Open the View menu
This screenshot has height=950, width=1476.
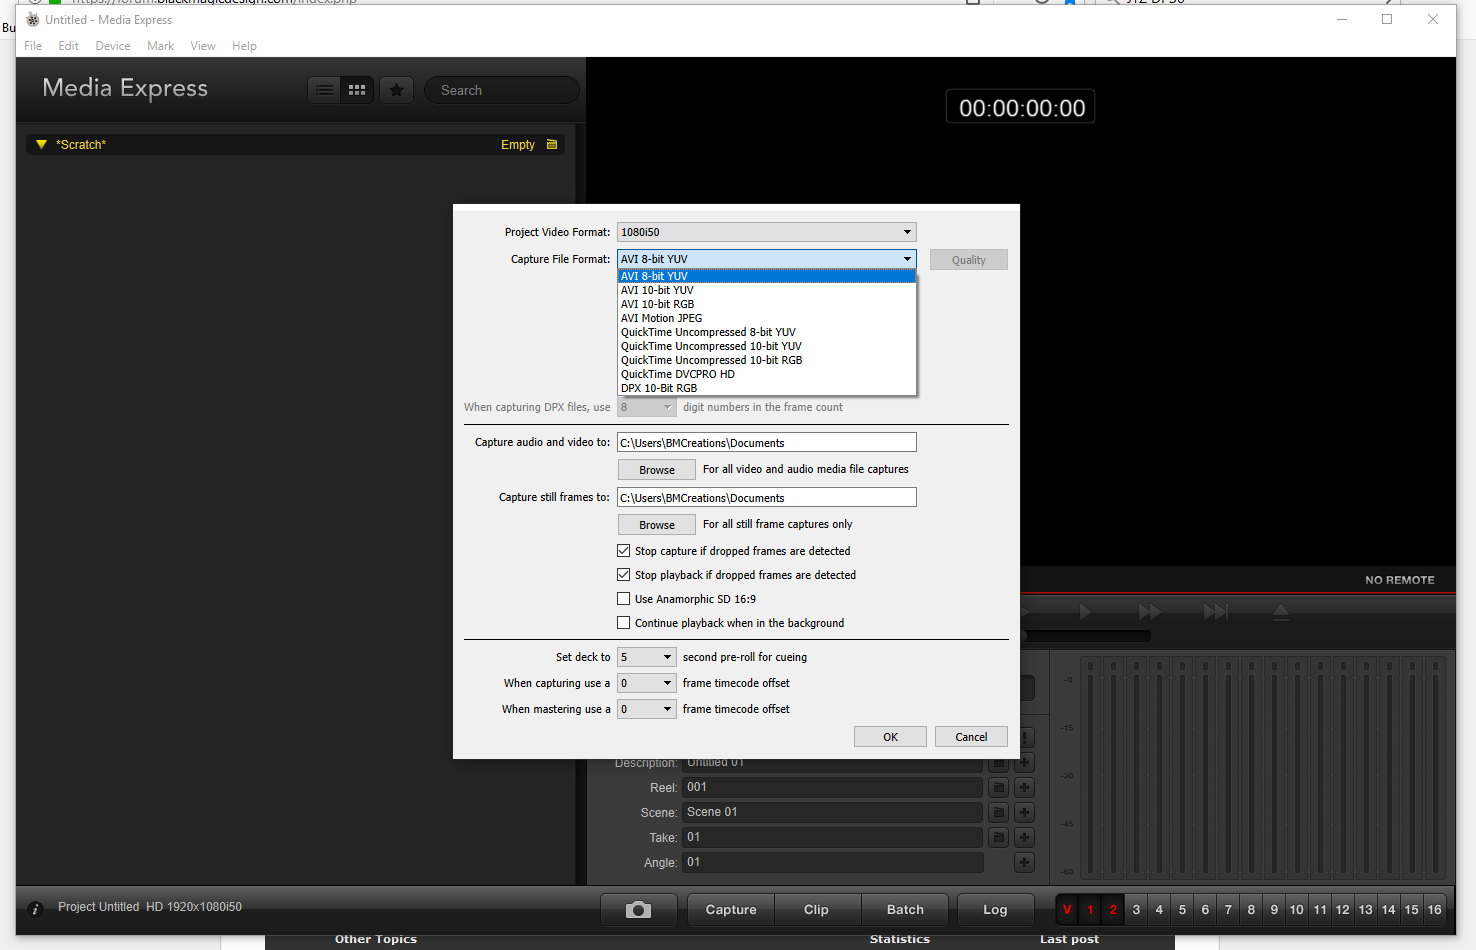tap(203, 46)
